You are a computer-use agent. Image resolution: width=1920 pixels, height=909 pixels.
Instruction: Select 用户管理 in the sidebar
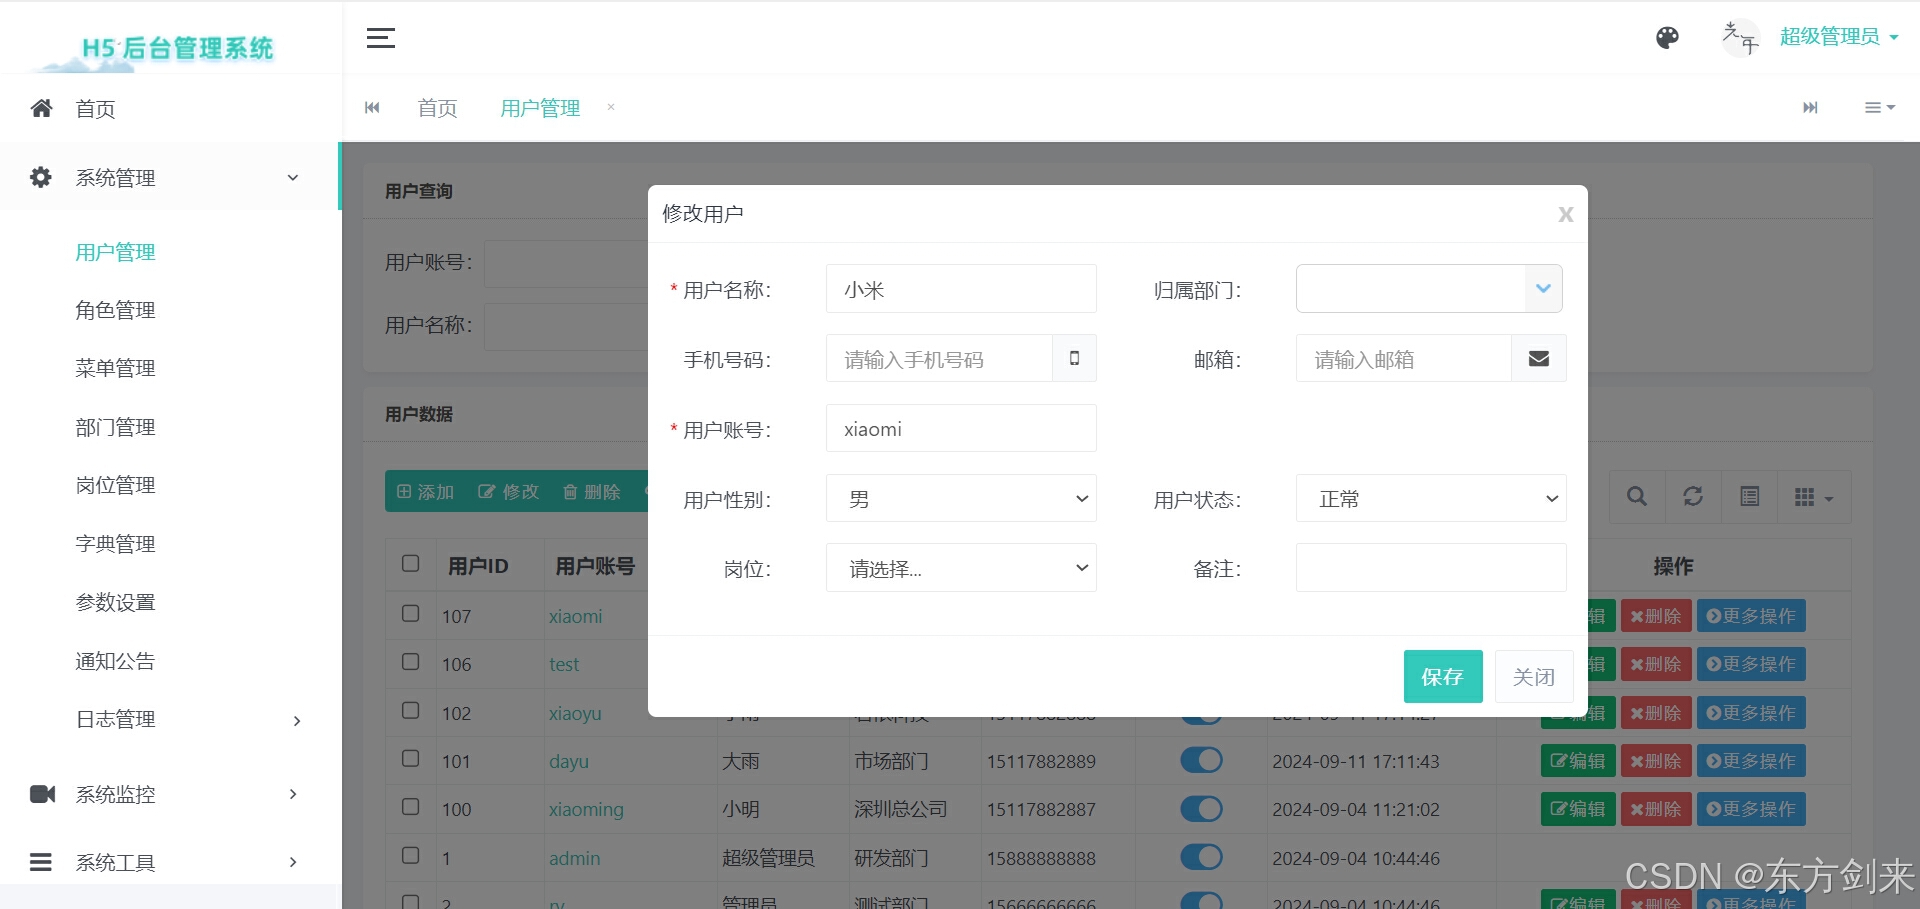pyautogui.click(x=115, y=252)
